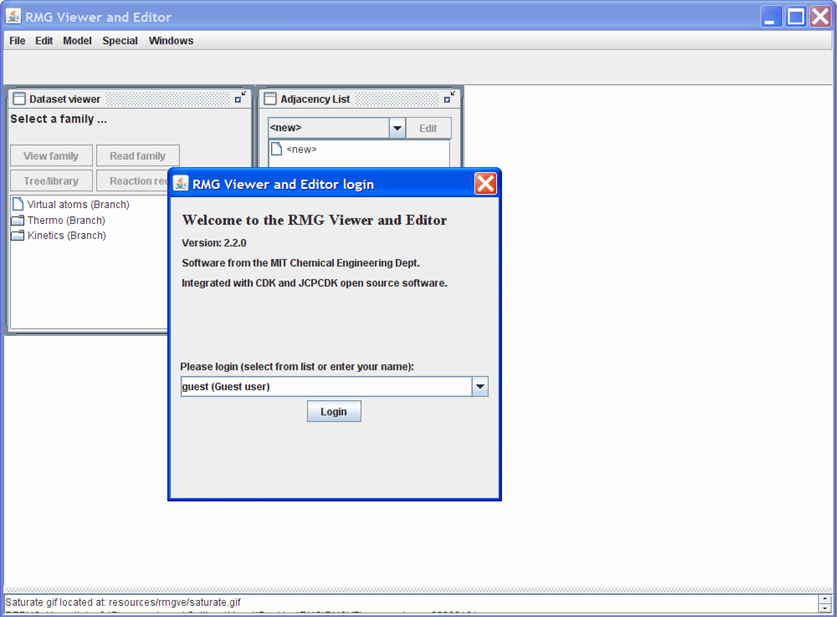
Task: Close the main RMG Viewer and Editor window
Action: pos(820,17)
